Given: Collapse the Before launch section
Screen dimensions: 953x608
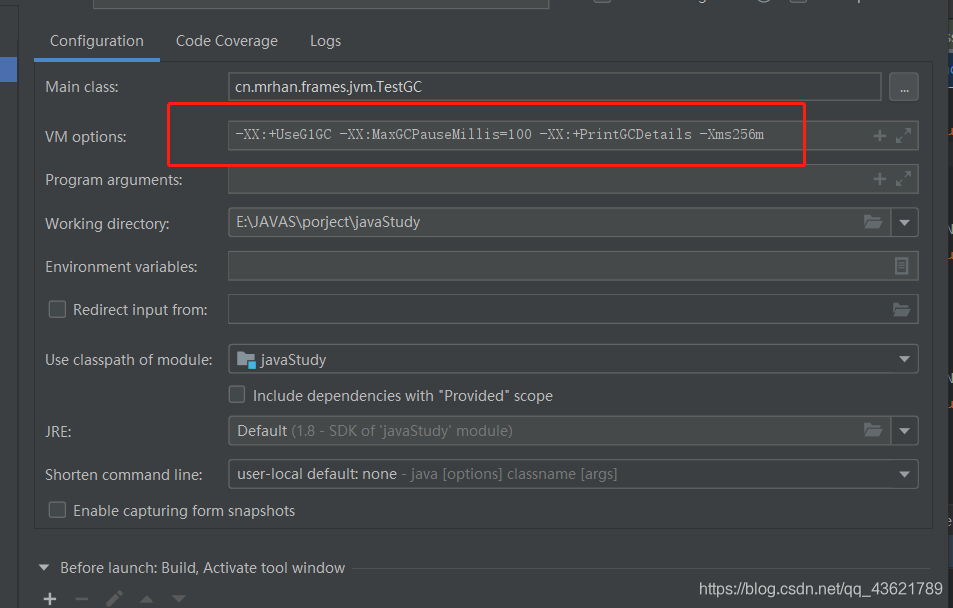Looking at the screenshot, I should pyautogui.click(x=44, y=567).
